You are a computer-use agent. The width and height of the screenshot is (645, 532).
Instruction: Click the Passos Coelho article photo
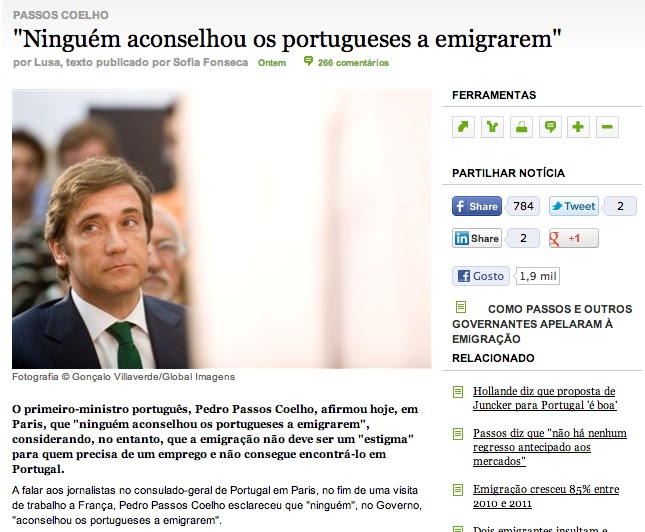222,229
